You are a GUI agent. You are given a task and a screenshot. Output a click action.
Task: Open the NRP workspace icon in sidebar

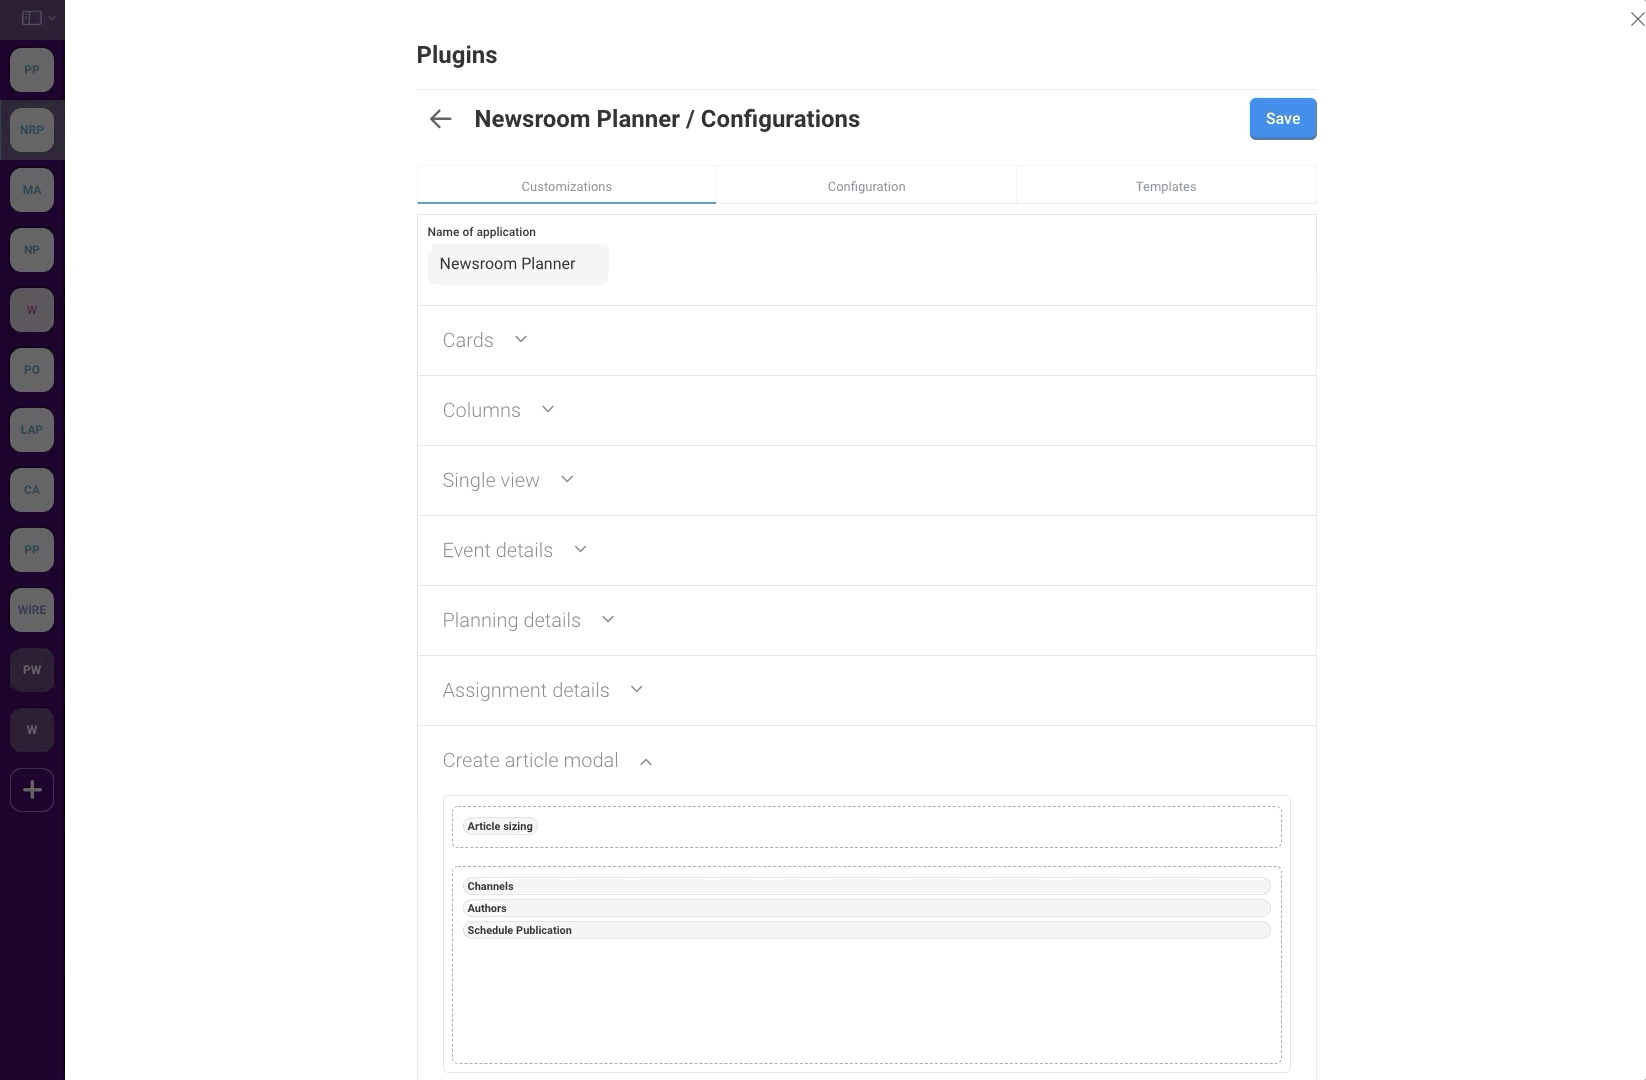[32, 130]
